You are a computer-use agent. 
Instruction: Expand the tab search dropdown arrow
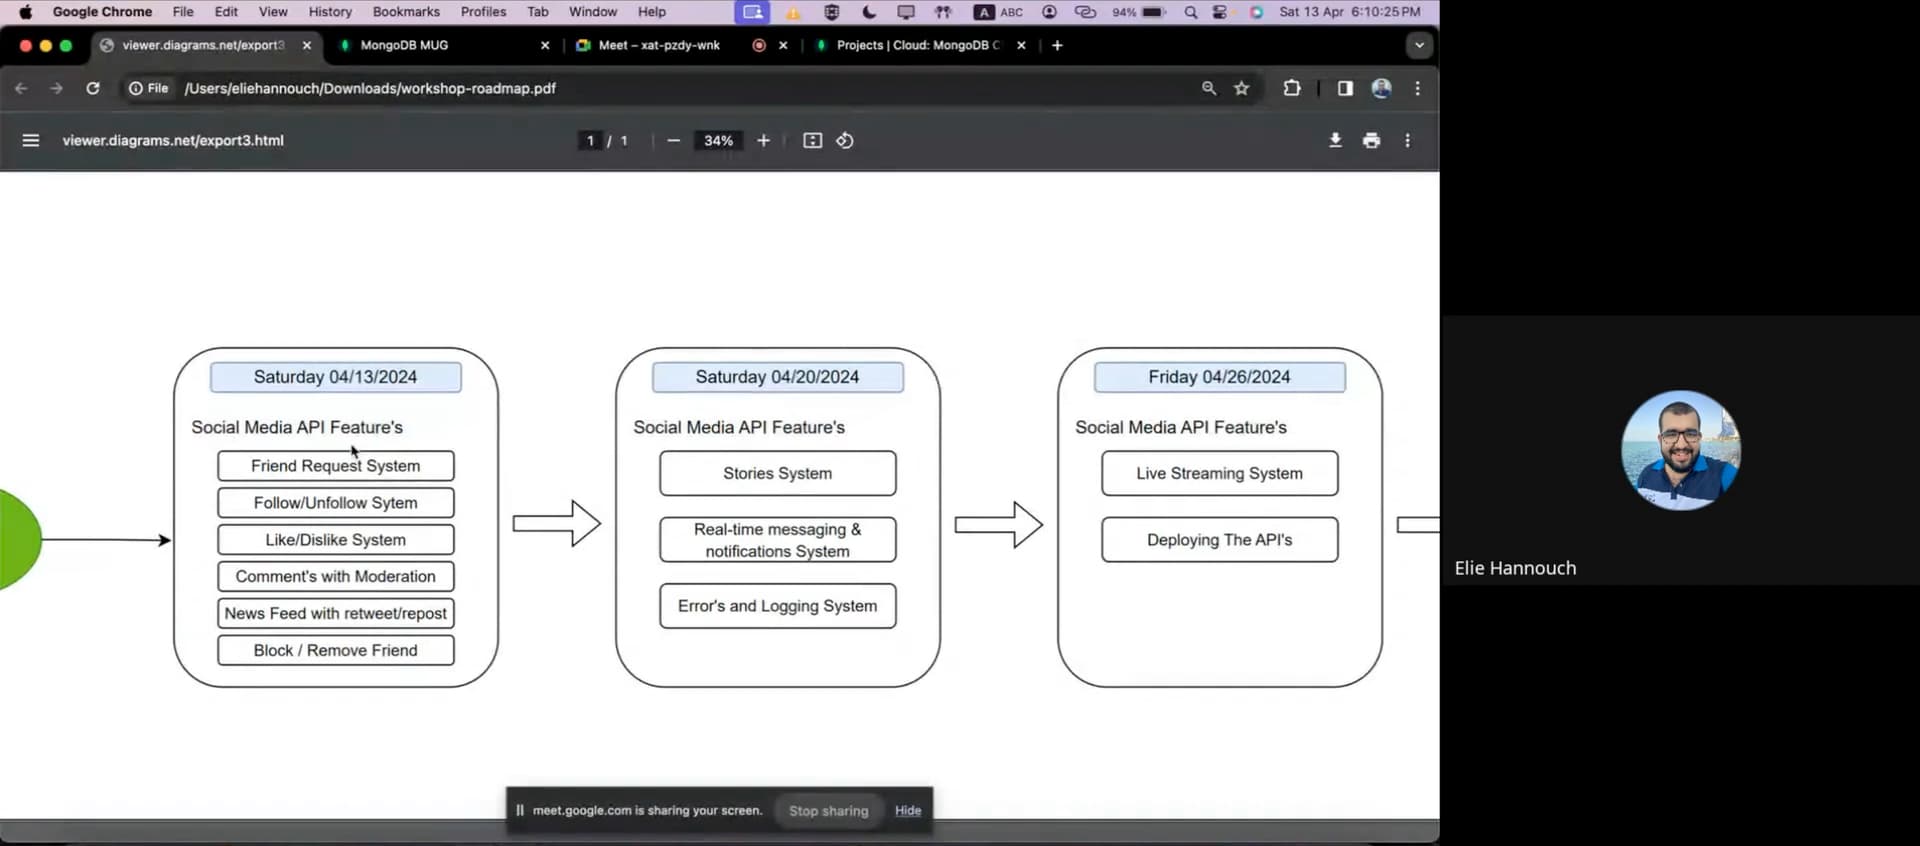pos(1418,45)
